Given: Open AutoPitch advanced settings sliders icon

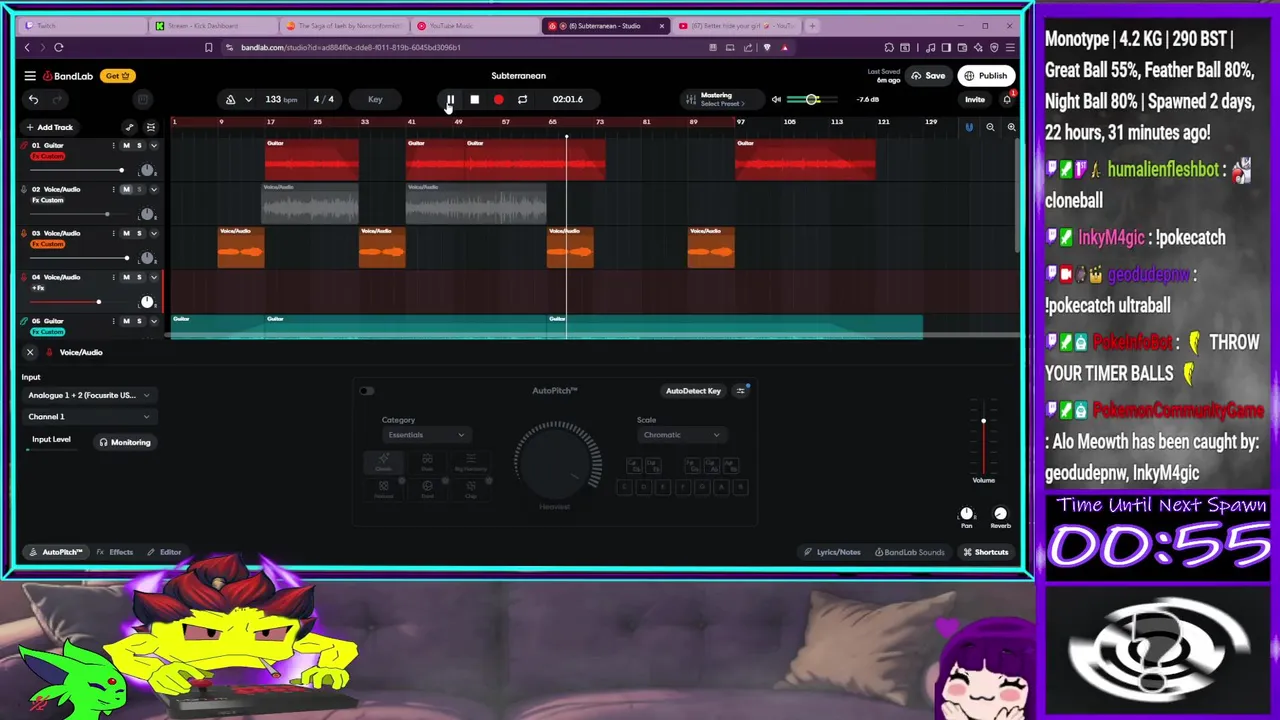Looking at the screenshot, I should point(740,391).
